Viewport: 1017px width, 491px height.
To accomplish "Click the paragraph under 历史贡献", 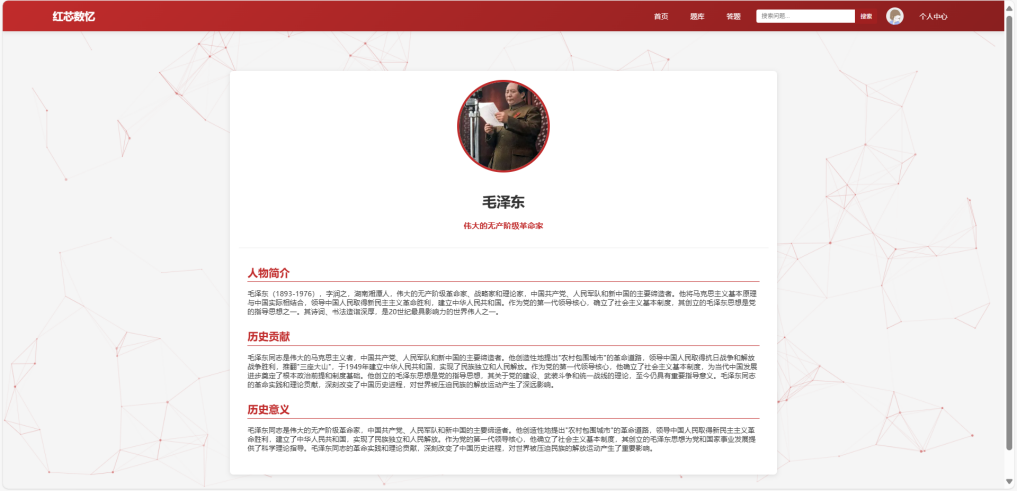I will [503, 370].
